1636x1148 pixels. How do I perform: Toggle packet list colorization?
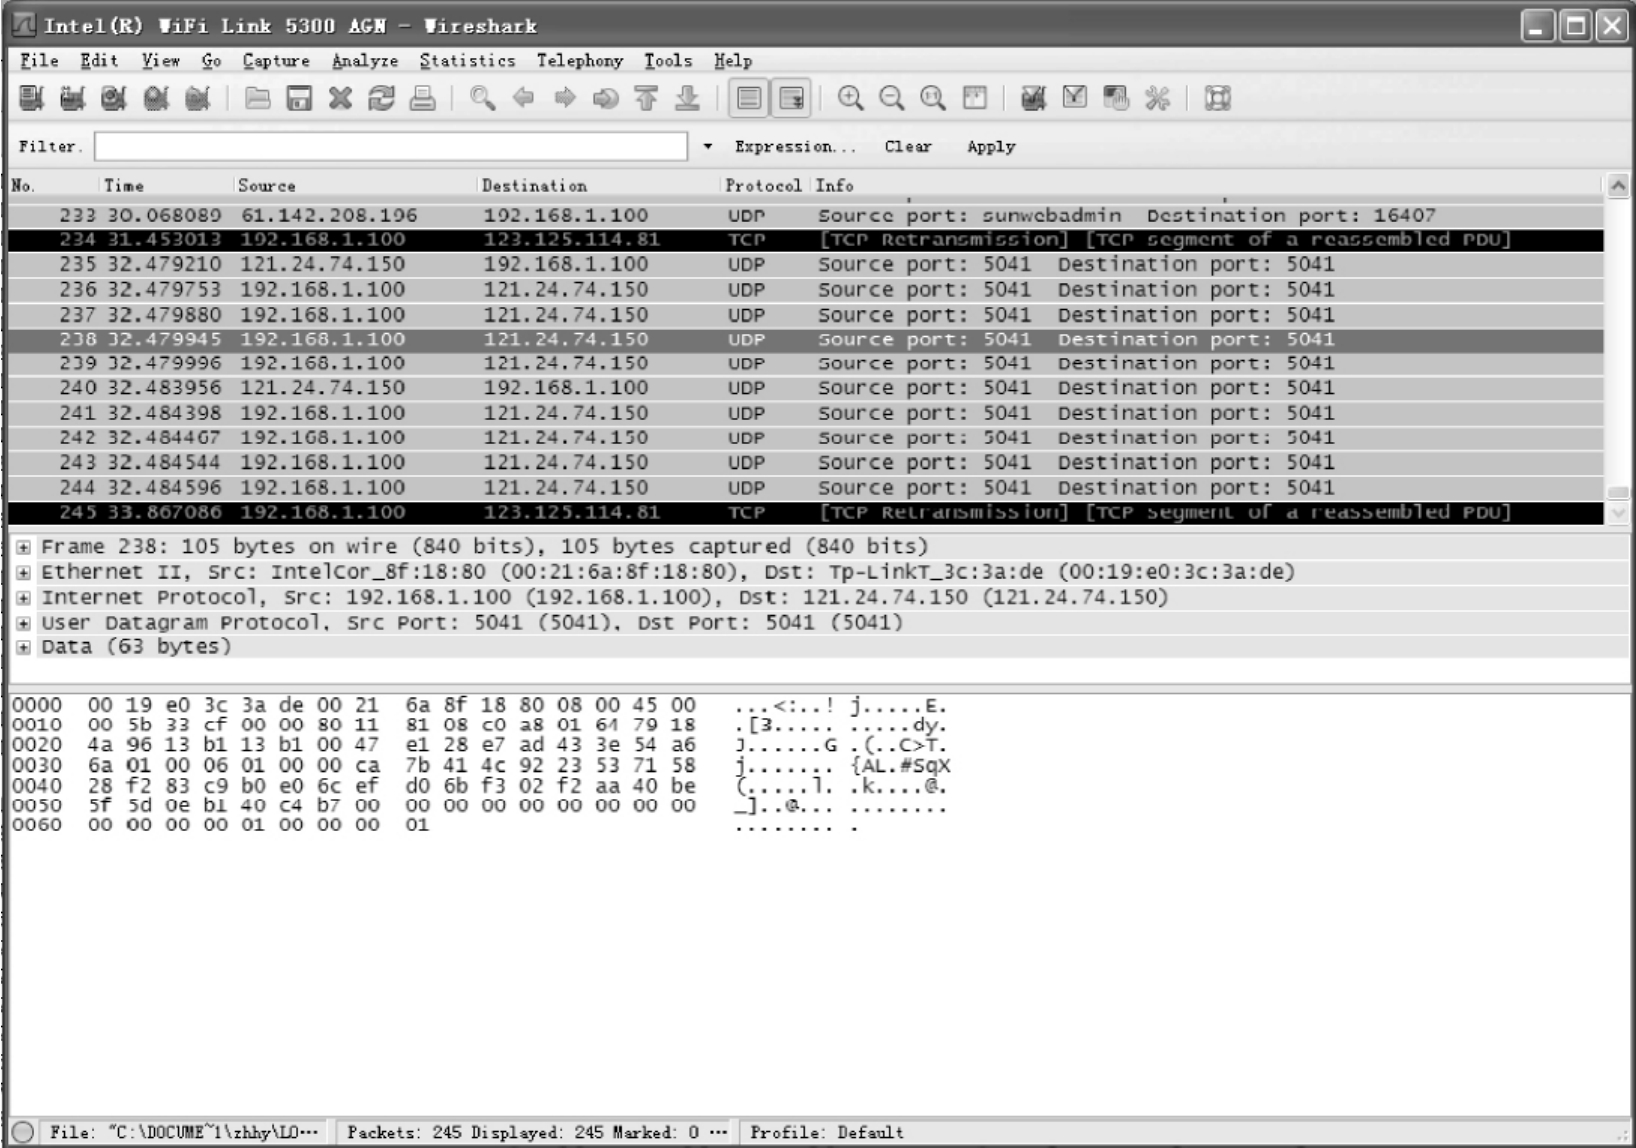748,98
